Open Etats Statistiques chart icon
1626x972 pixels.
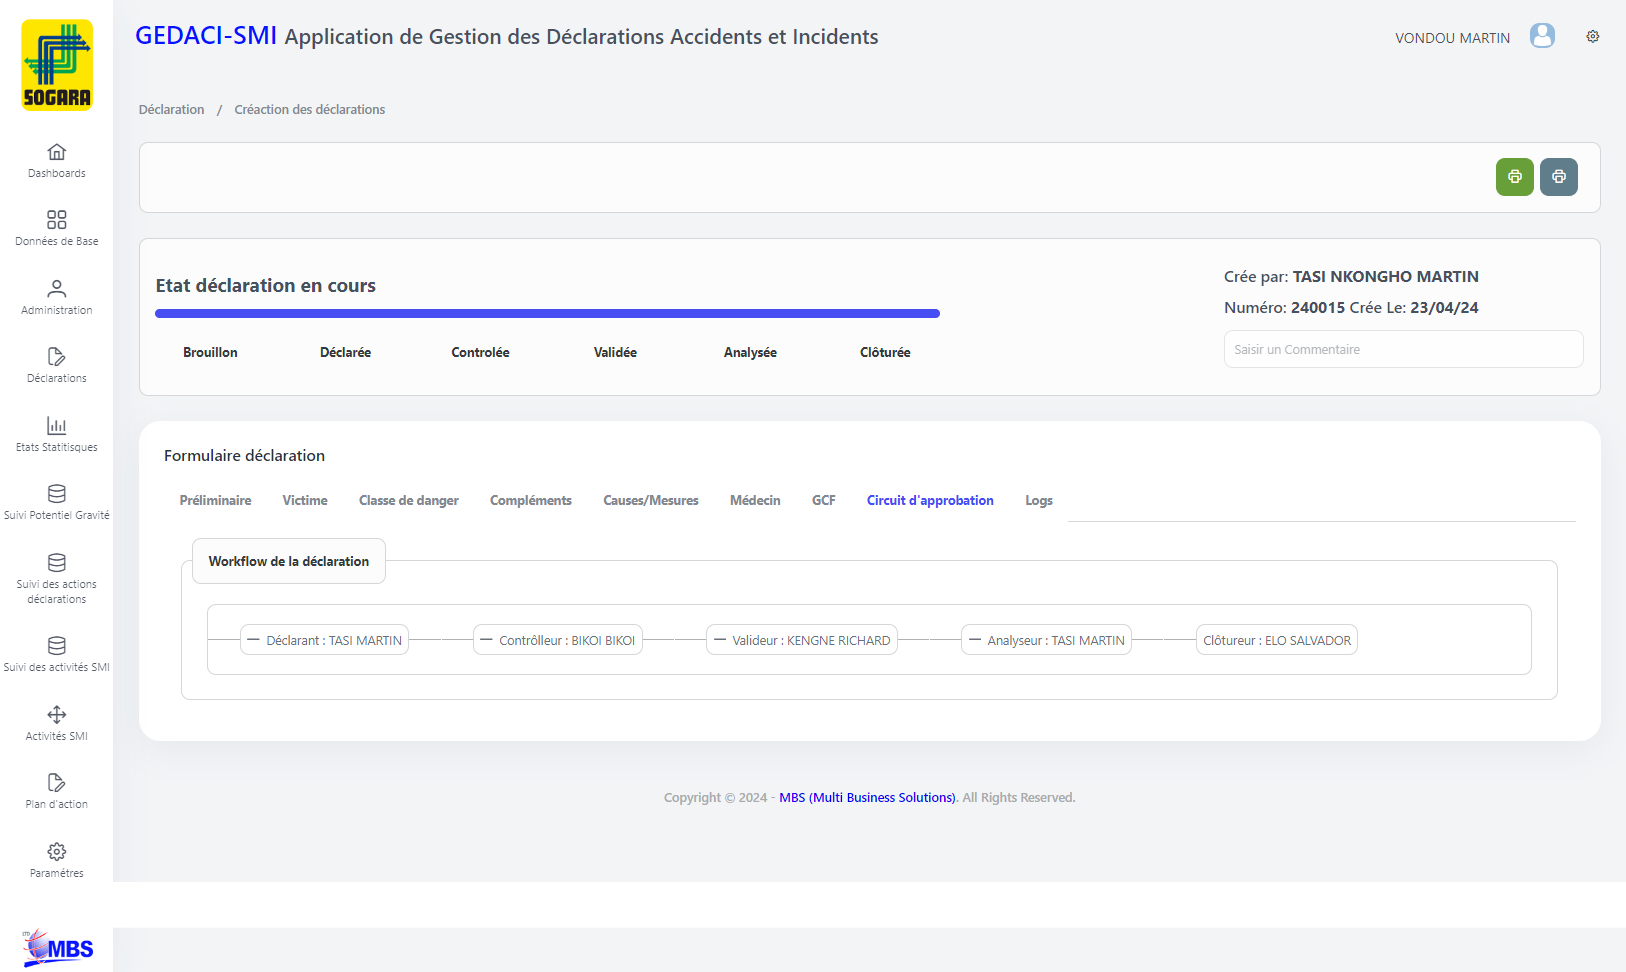57,426
